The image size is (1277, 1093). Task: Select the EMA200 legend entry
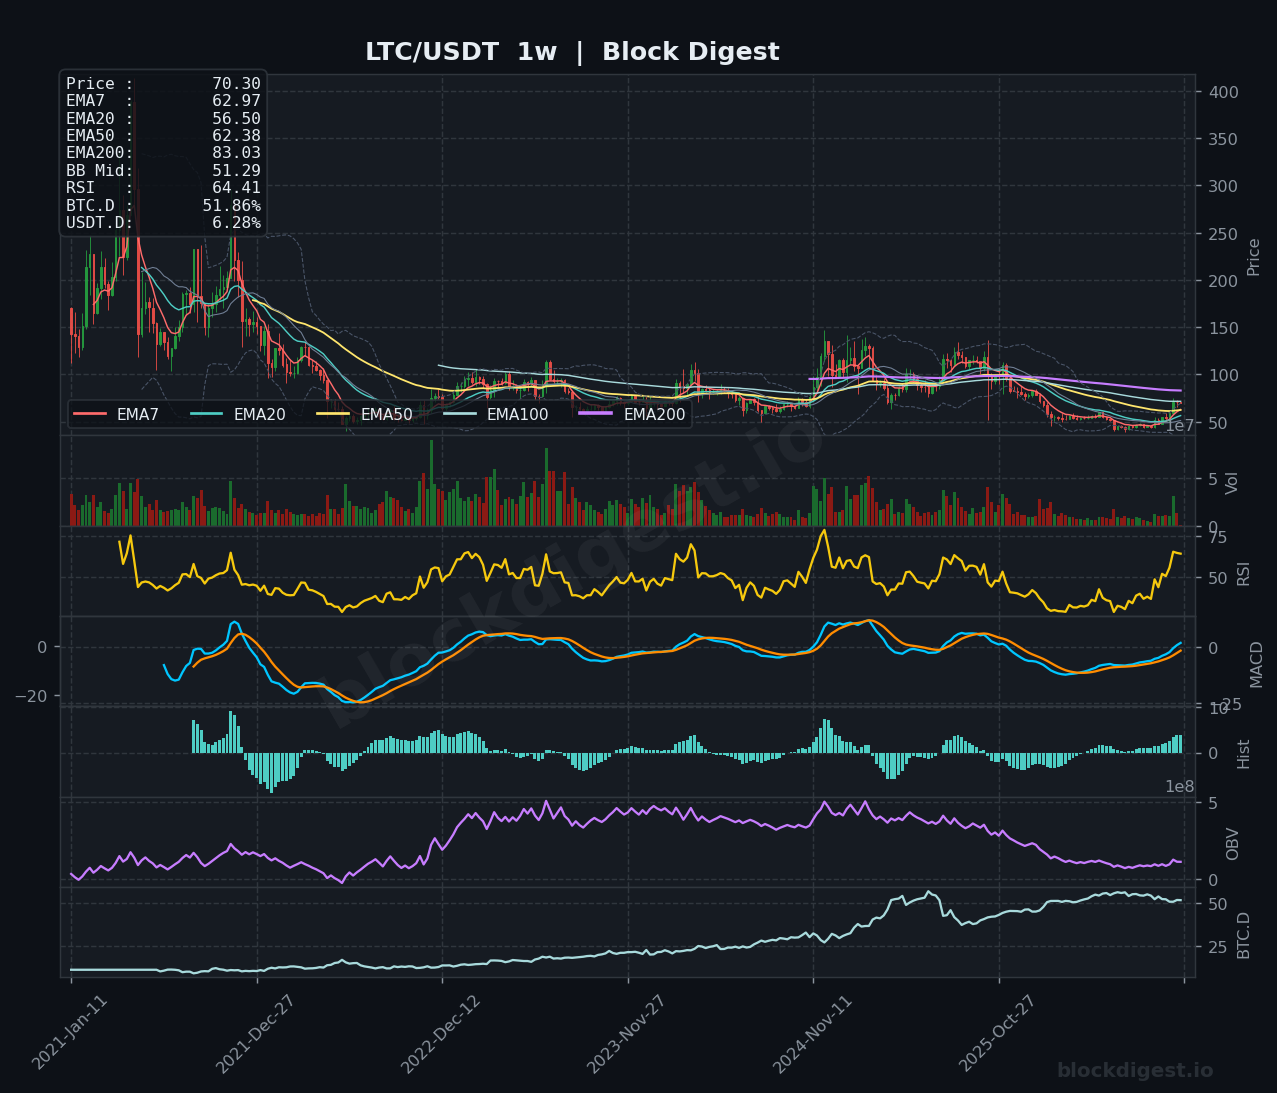click(633, 414)
